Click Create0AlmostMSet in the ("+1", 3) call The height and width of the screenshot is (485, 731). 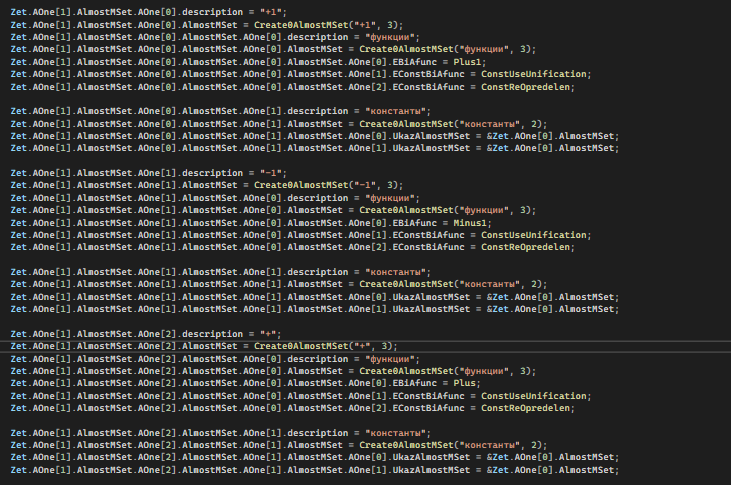click(x=301, y=25)
